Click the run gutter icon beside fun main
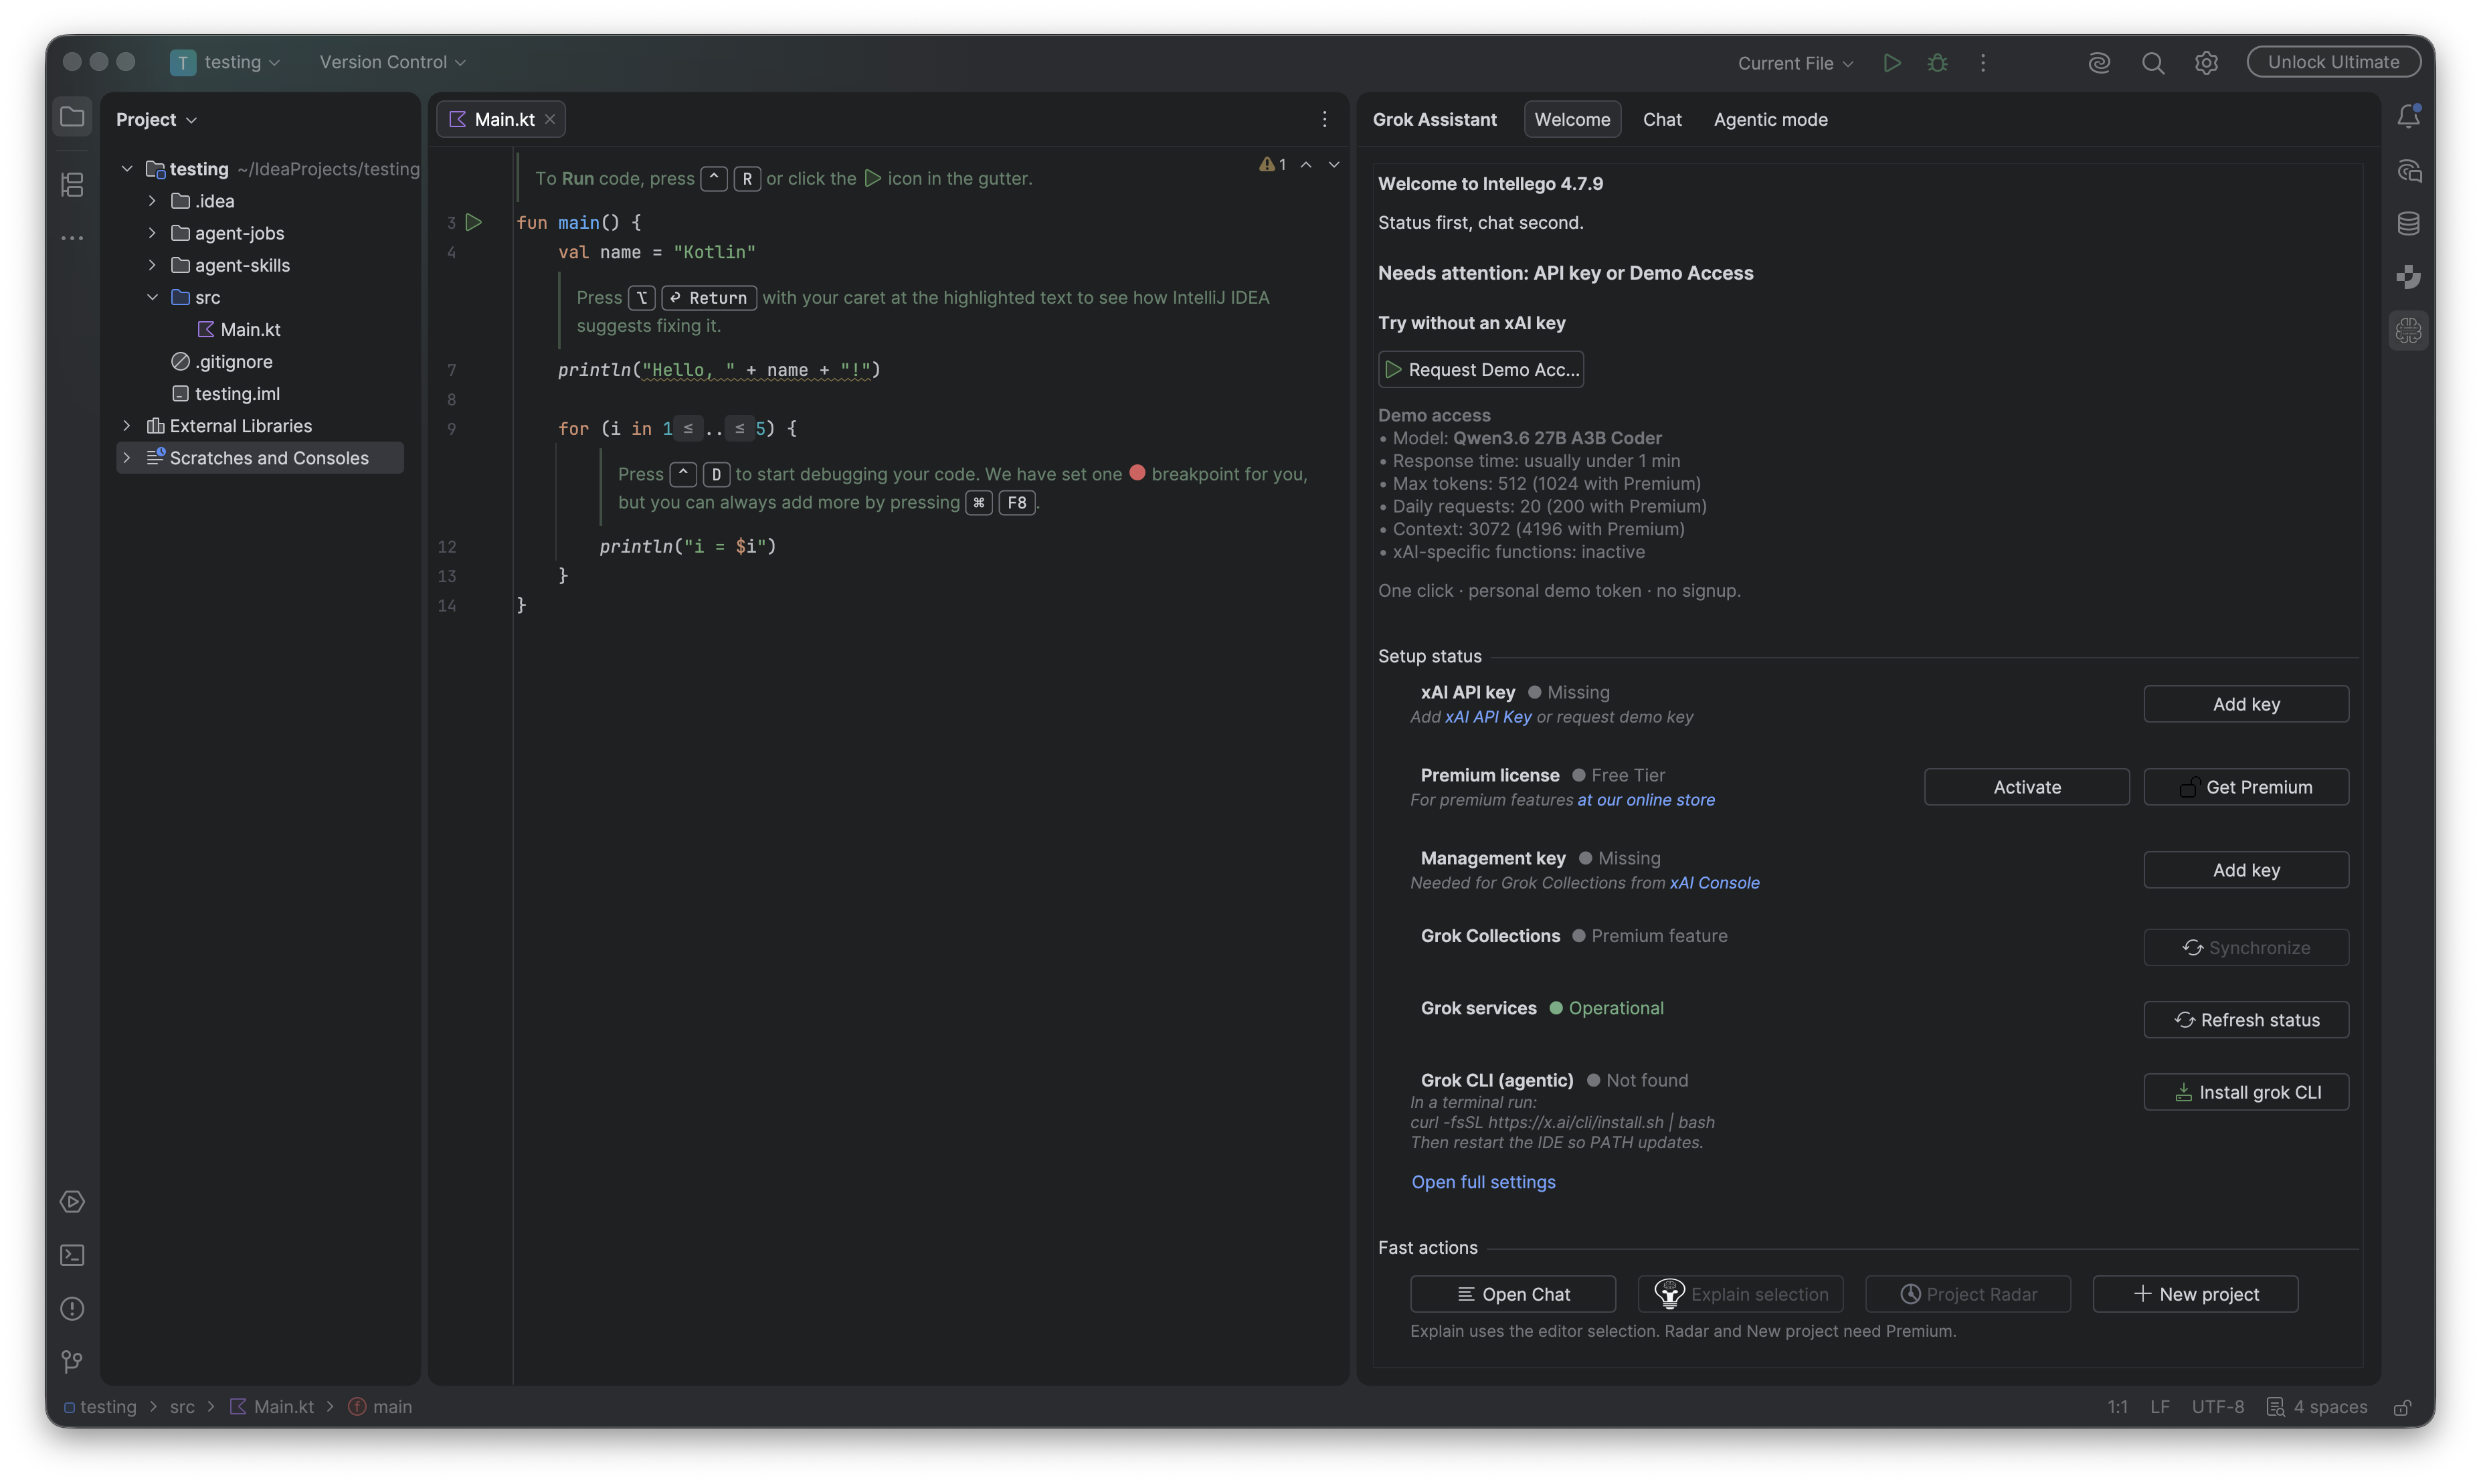The width and height of the screenshot is (2481, 1484). click(x=474, y=222)
